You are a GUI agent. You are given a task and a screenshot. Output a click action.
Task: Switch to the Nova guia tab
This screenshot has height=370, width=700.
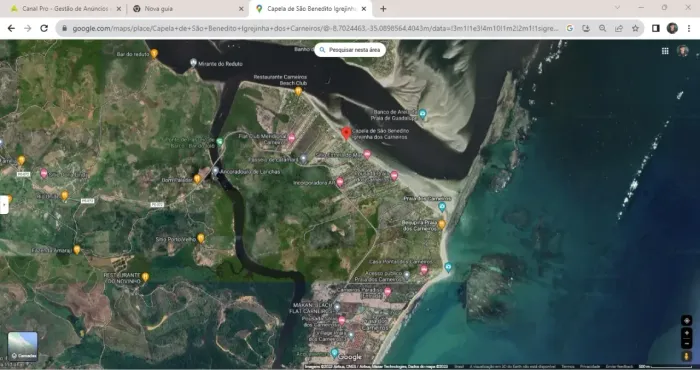point(188,8)
